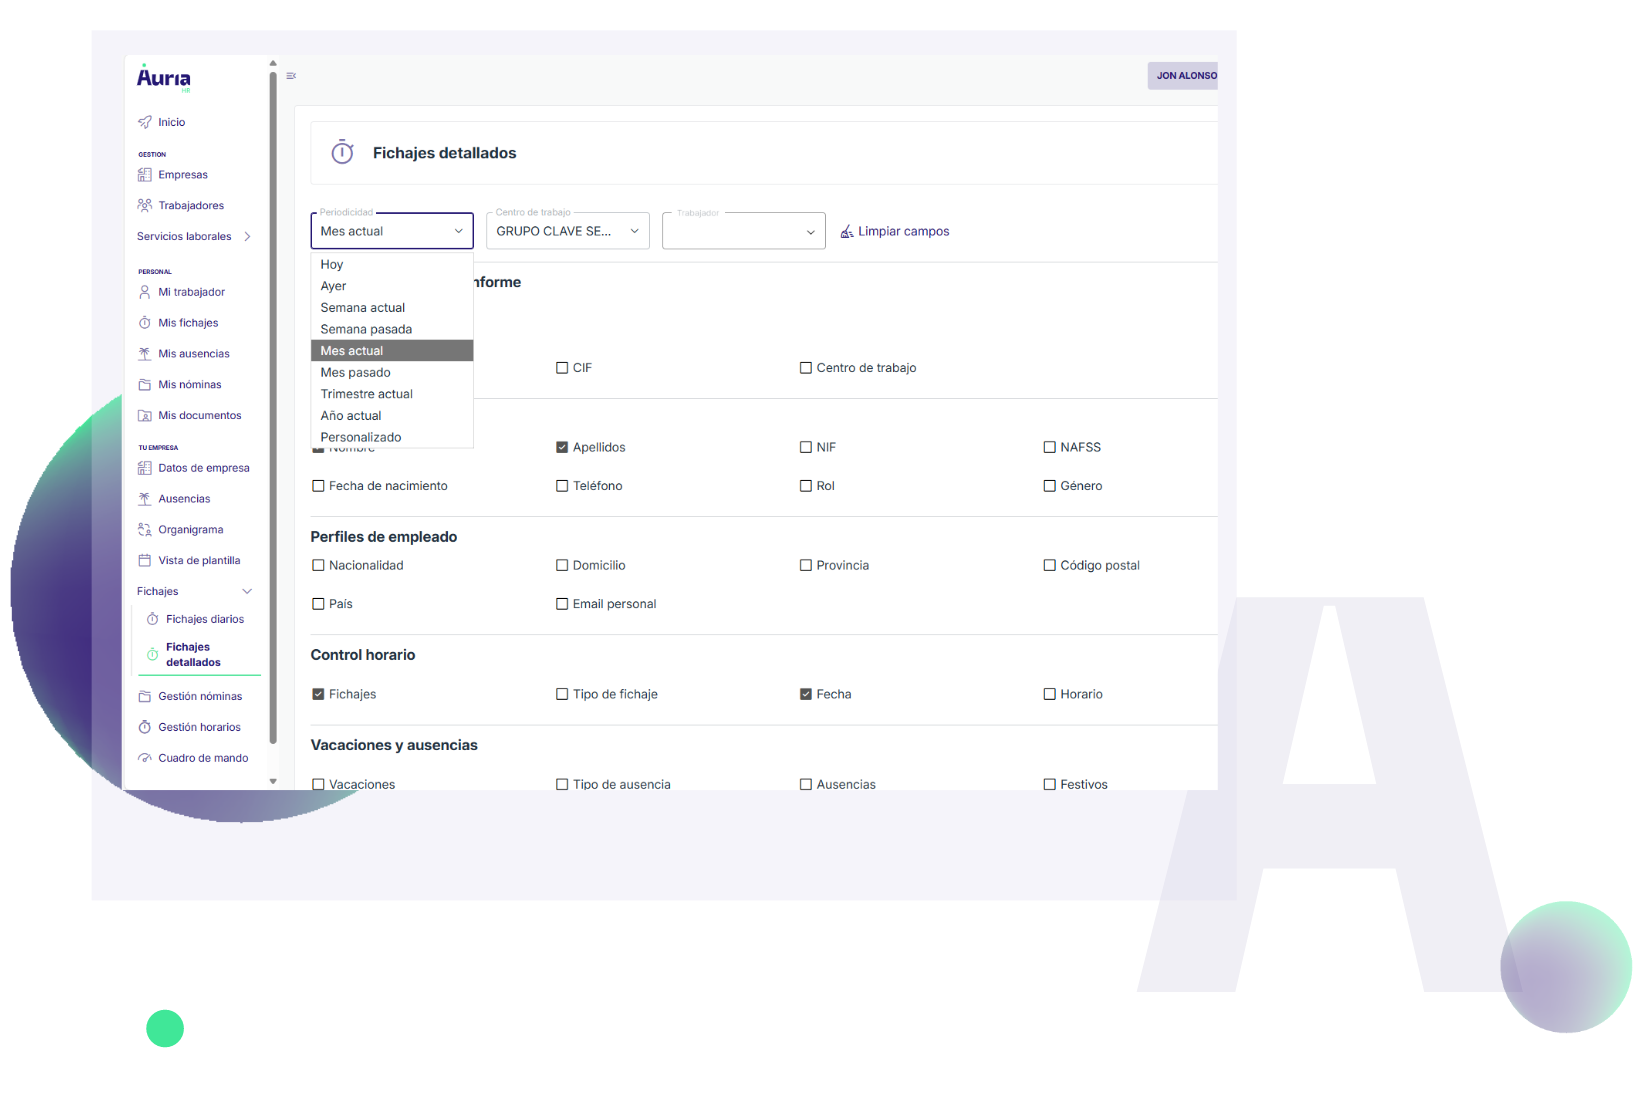This screenshot has width=1646, height=1096.
Task: Click the Mis ausencias palm tree icon
Action: click(x=145, y=354)
